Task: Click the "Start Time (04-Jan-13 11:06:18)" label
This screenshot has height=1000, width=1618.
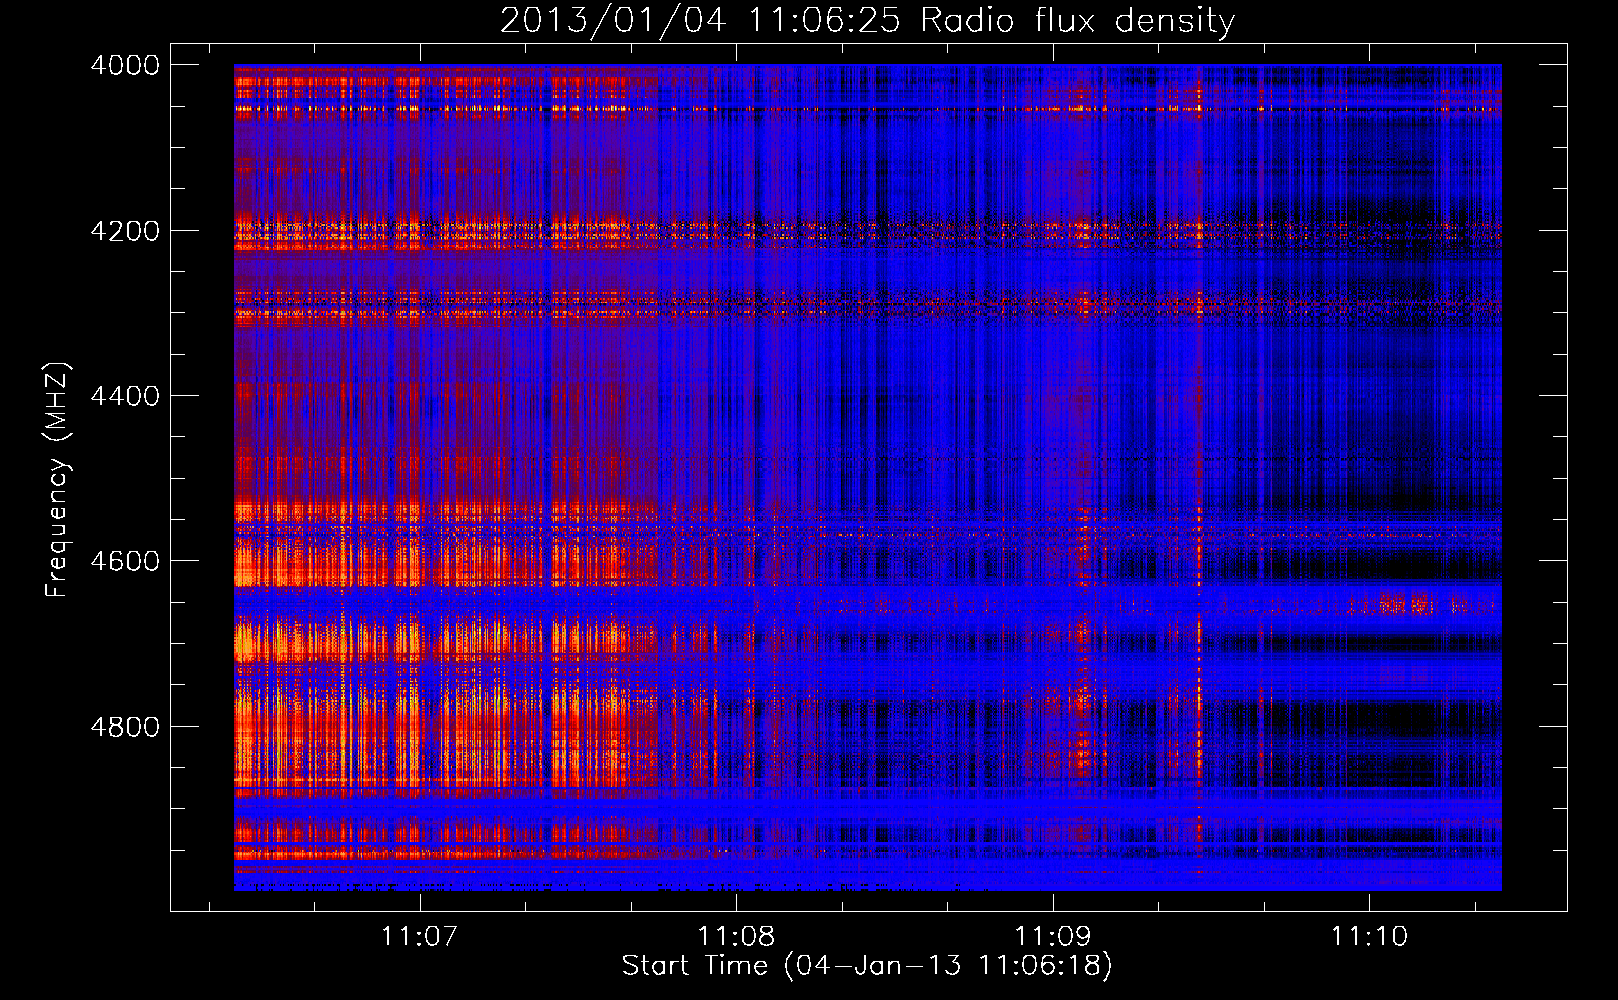Action: [x=867, y=966]
